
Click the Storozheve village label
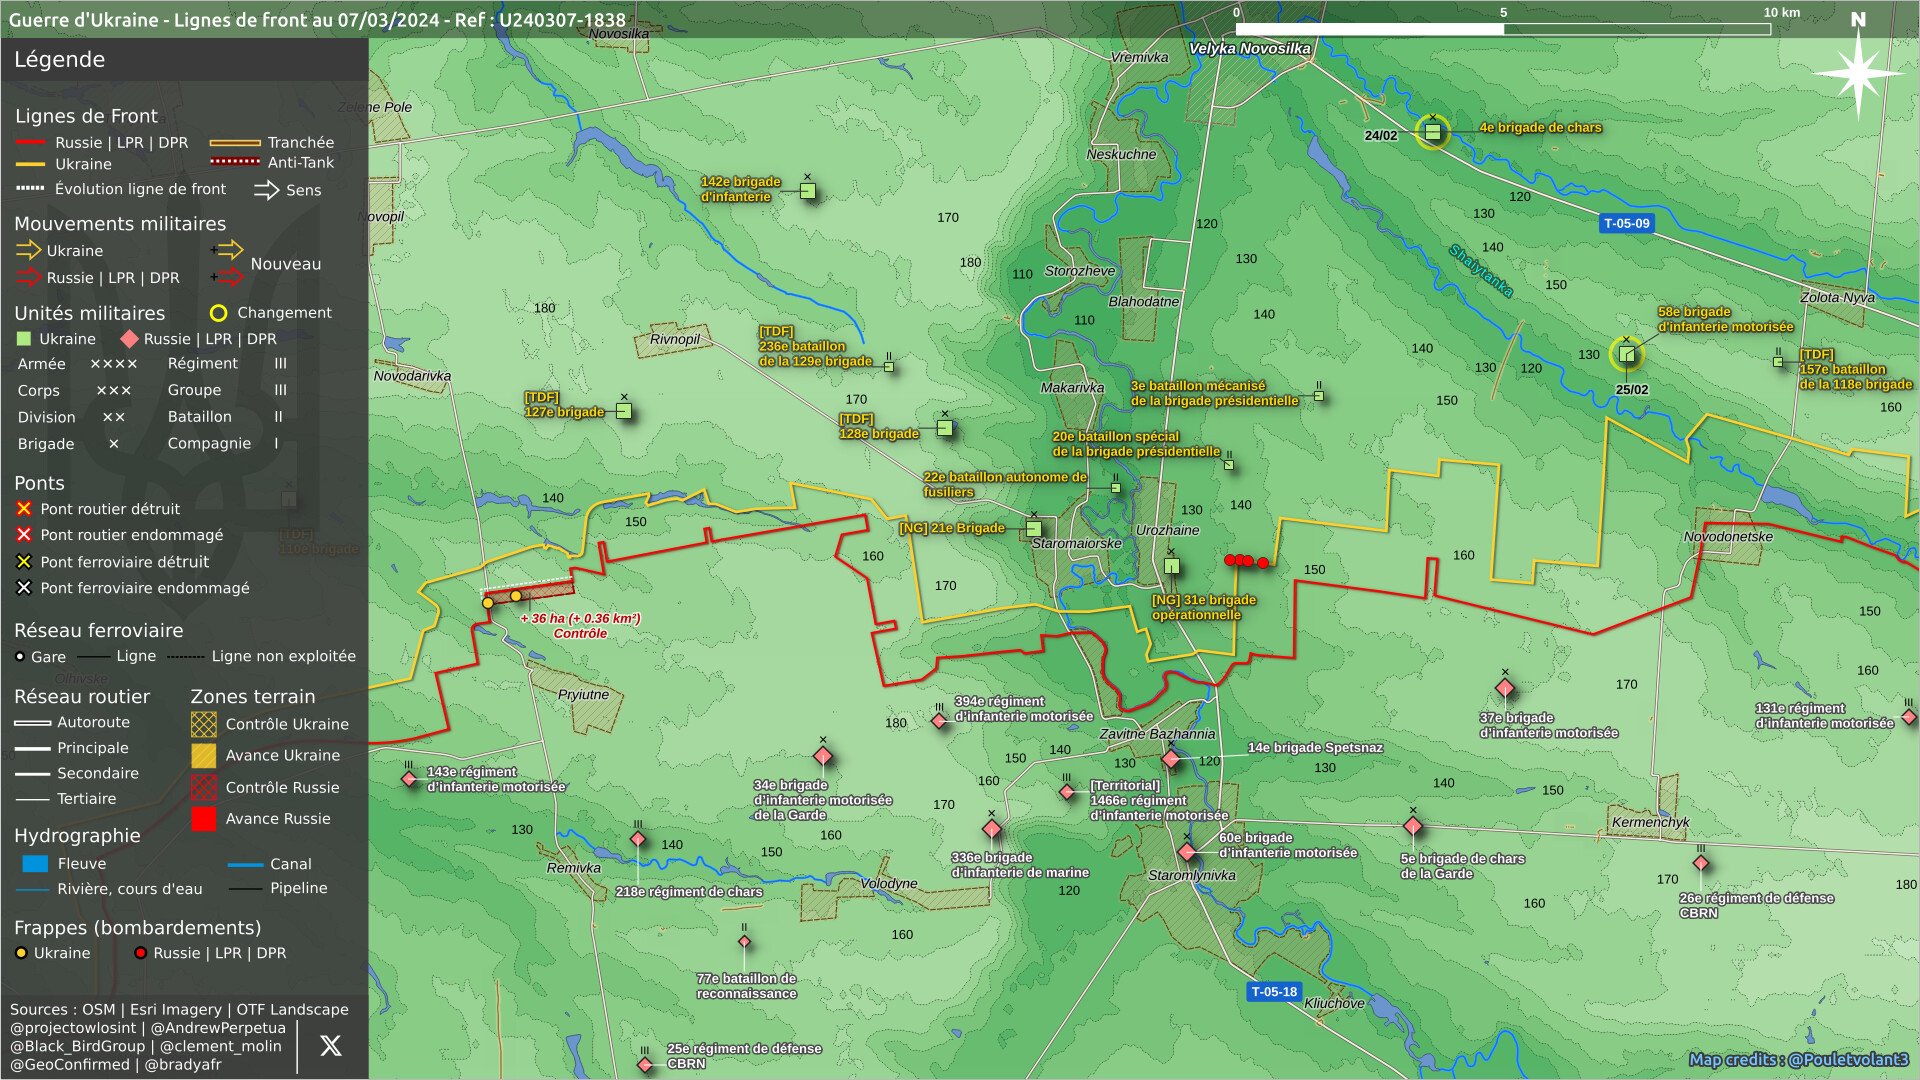pos(1079,271)
